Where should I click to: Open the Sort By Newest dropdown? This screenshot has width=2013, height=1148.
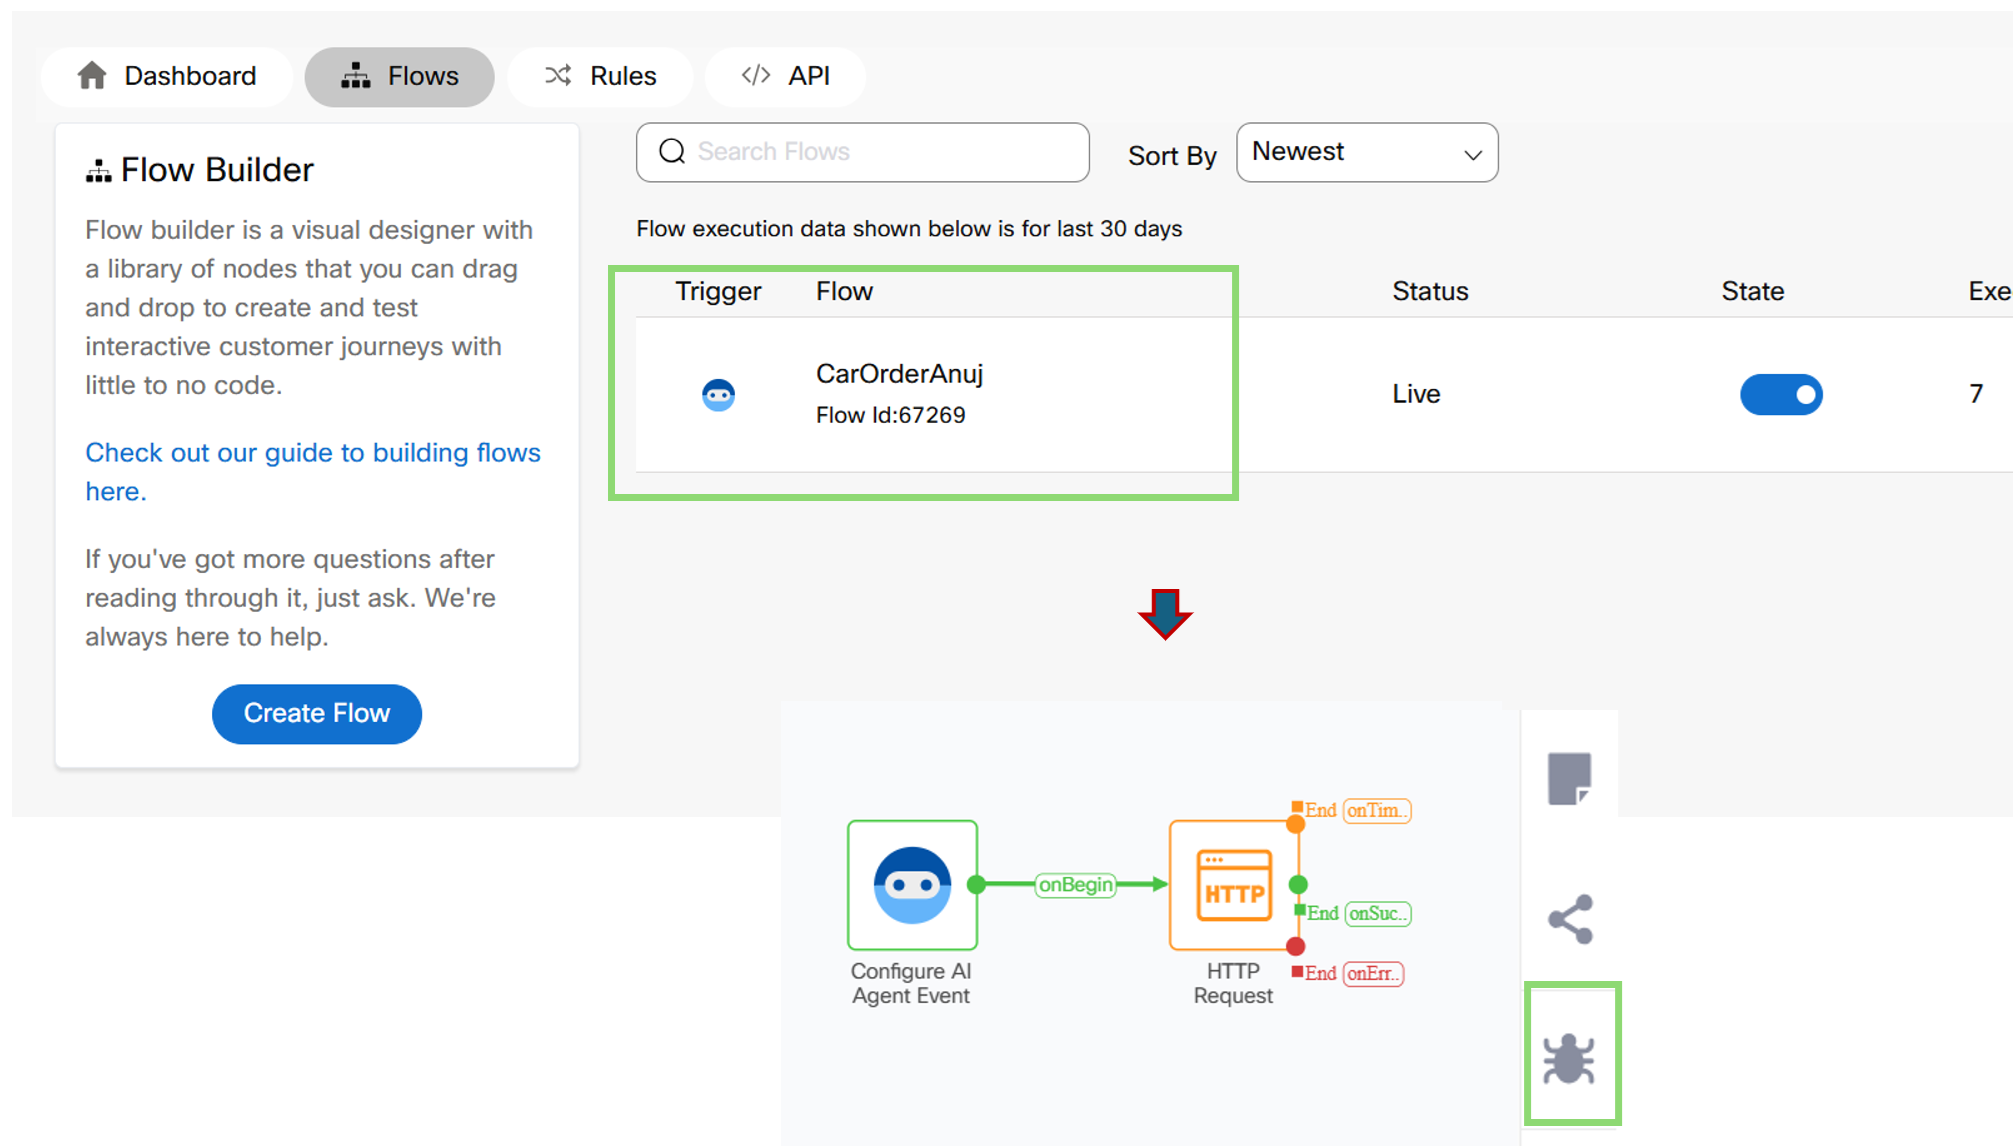click(x=1350, y=152)
